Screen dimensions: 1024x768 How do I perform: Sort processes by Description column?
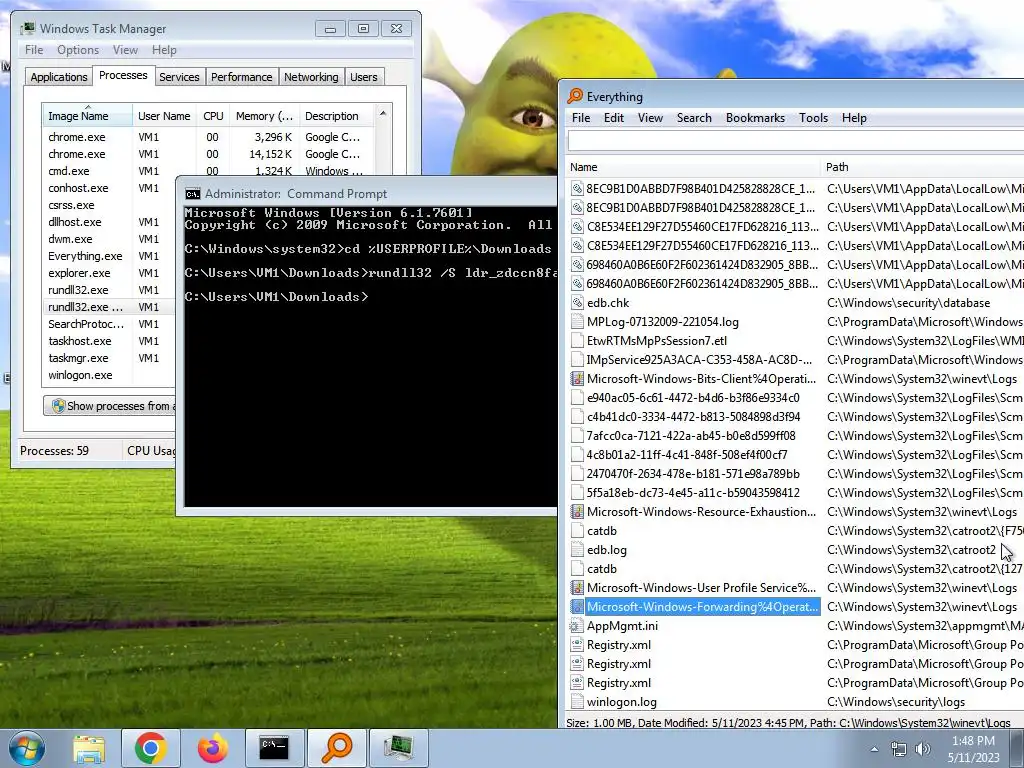point(336,116)
